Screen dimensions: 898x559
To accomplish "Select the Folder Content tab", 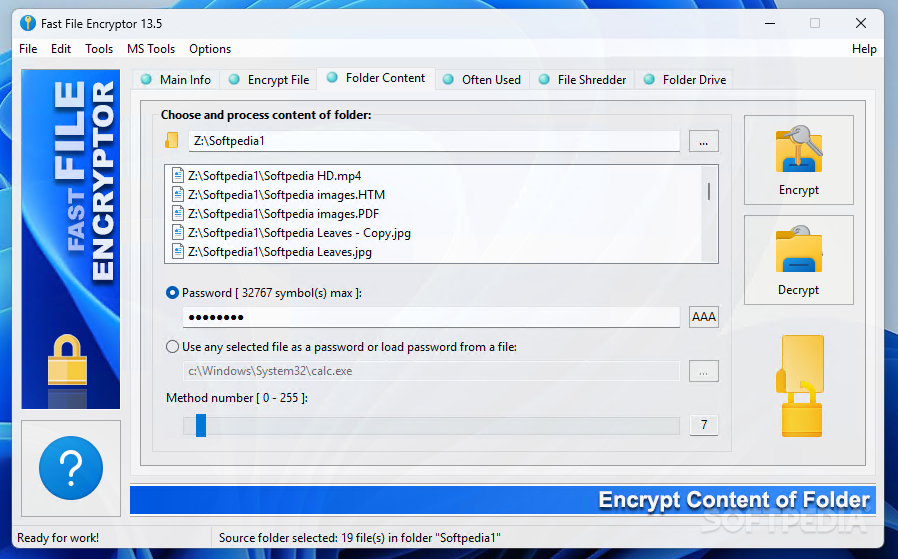I will (376, 78).
